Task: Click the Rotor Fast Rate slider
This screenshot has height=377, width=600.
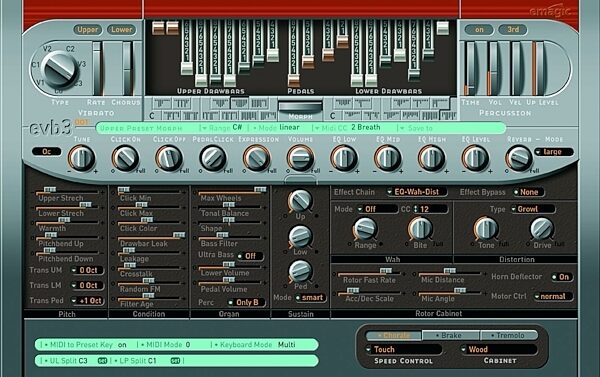Action: point(369,272)
